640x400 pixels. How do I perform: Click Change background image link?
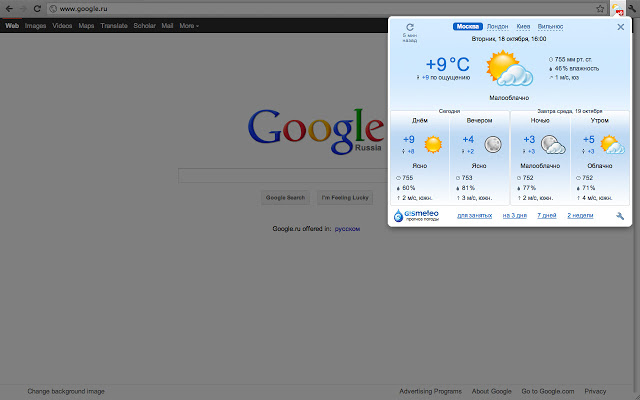click(x=66, y=391)
